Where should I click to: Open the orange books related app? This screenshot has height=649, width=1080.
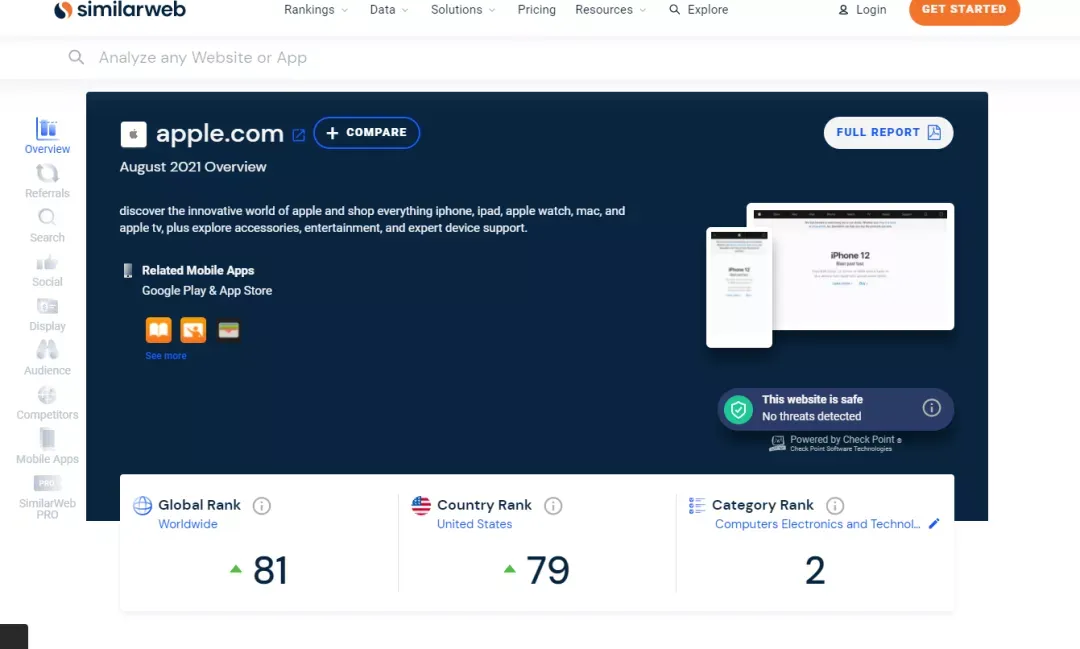[158, 330]
